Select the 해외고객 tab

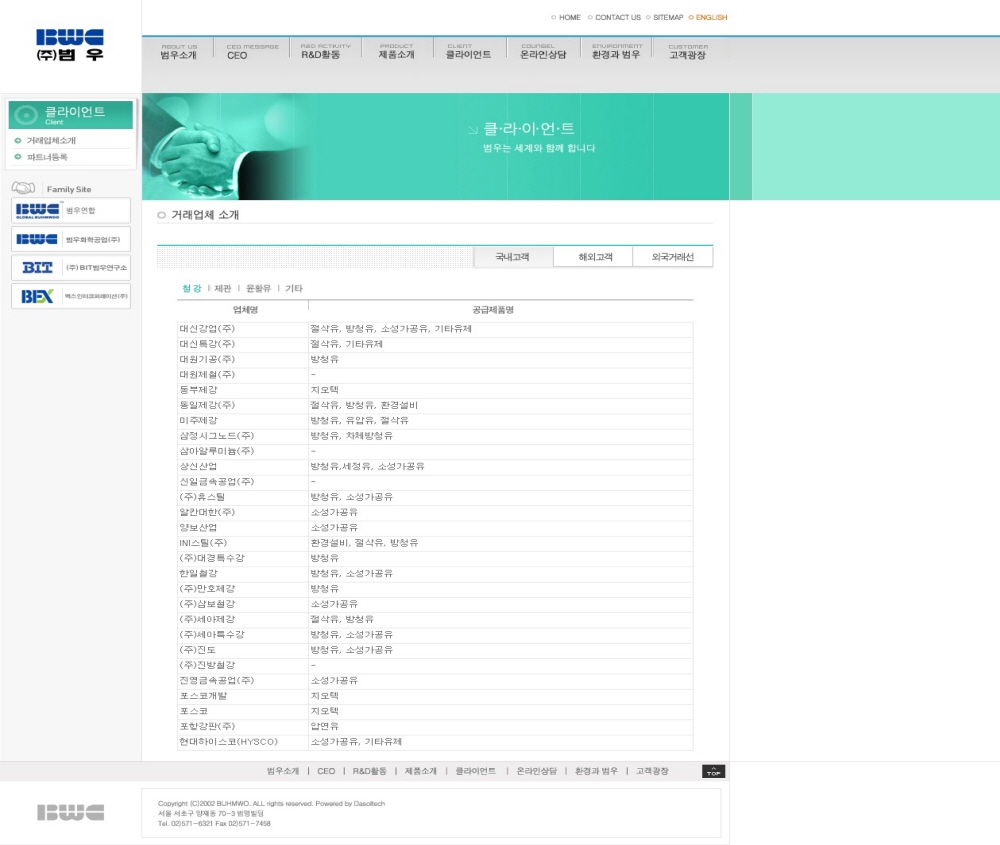pos(594,257)
